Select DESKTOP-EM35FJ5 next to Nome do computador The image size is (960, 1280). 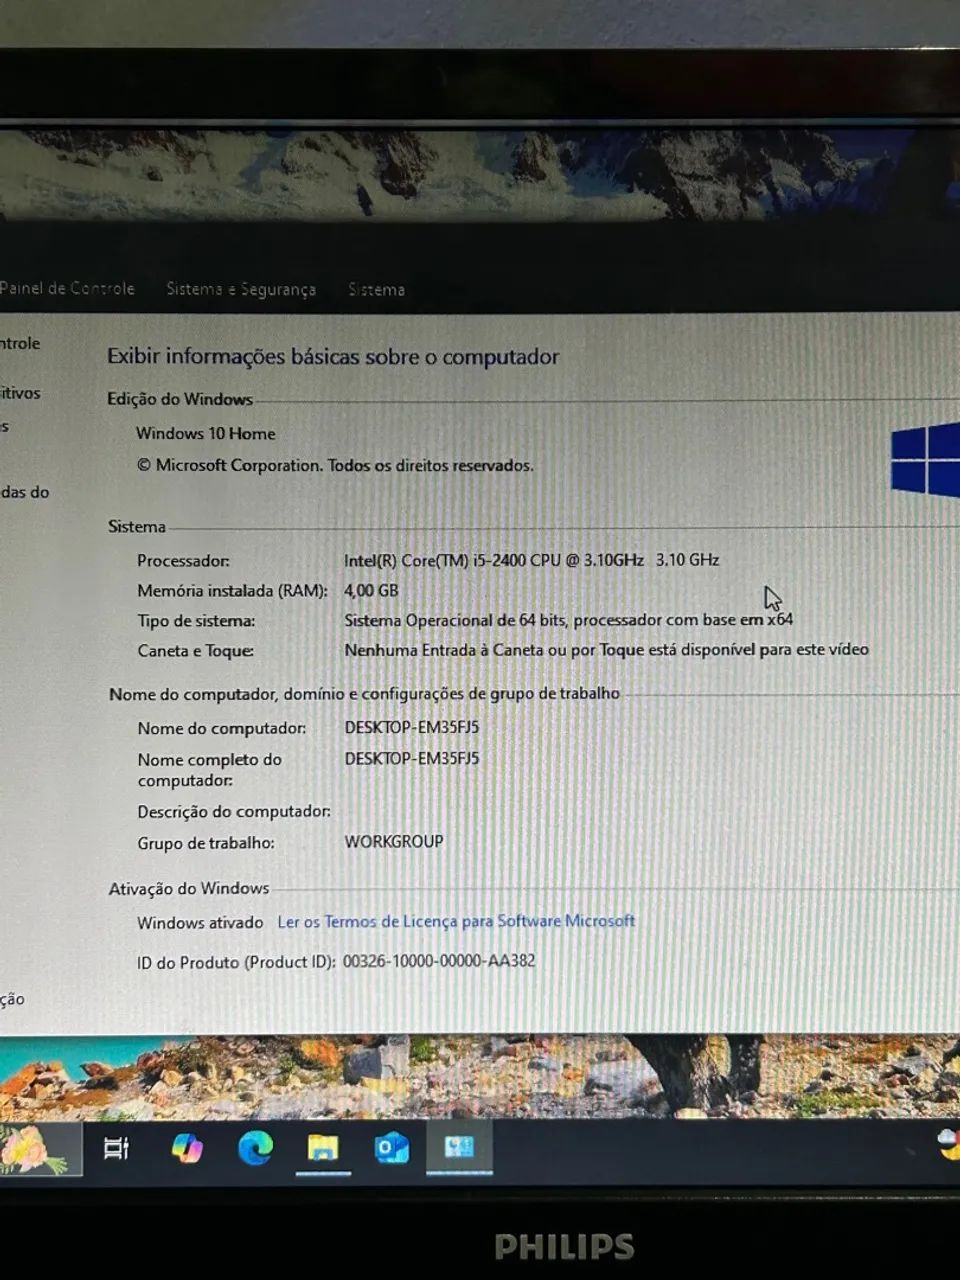point(412,727)
